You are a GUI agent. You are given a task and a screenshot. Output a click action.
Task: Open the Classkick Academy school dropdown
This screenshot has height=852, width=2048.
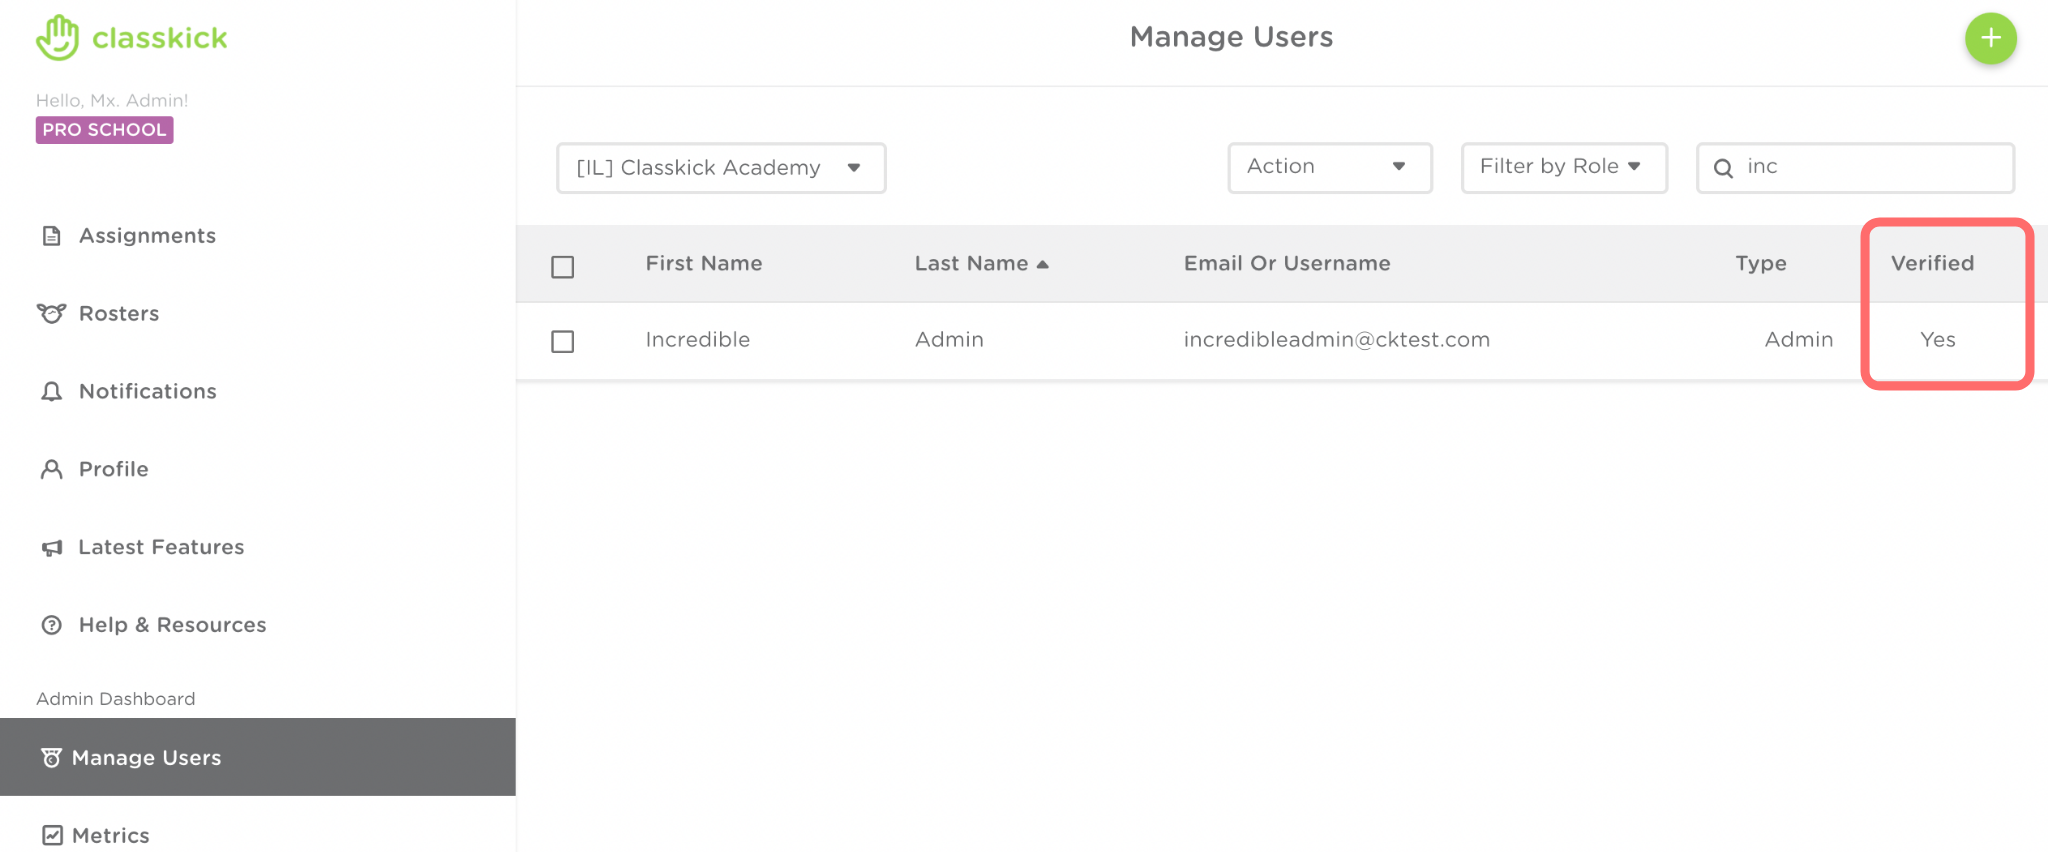721,168
